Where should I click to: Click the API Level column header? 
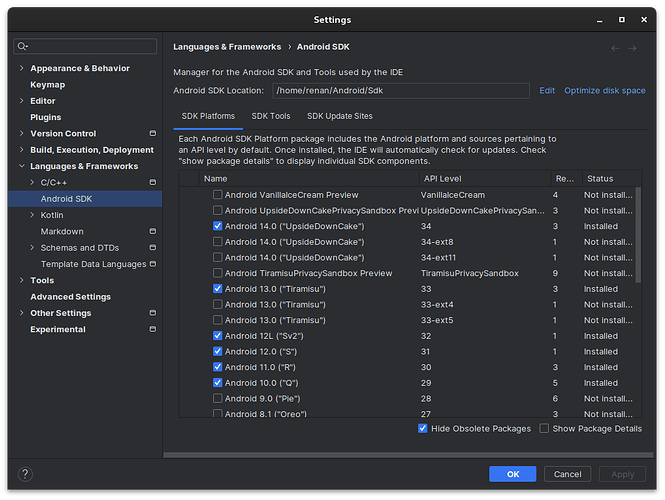485,179
